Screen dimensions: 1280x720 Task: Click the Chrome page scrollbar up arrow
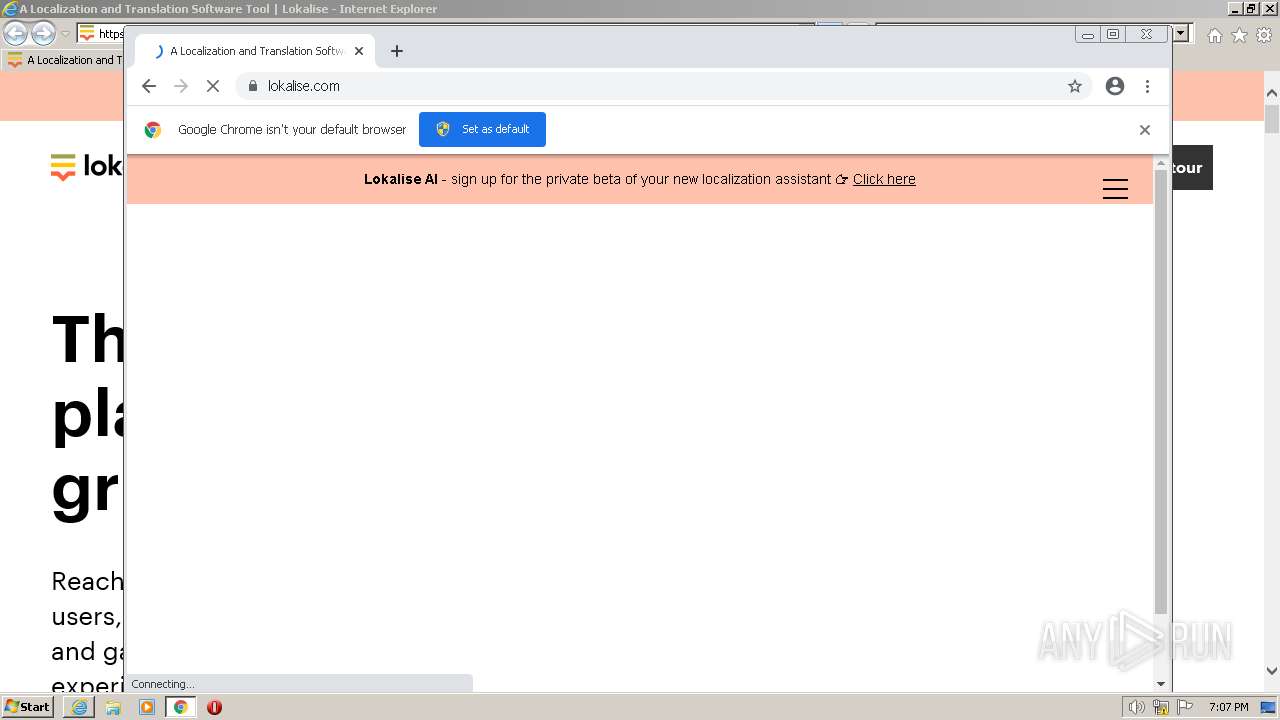[x=1161, y=162]
